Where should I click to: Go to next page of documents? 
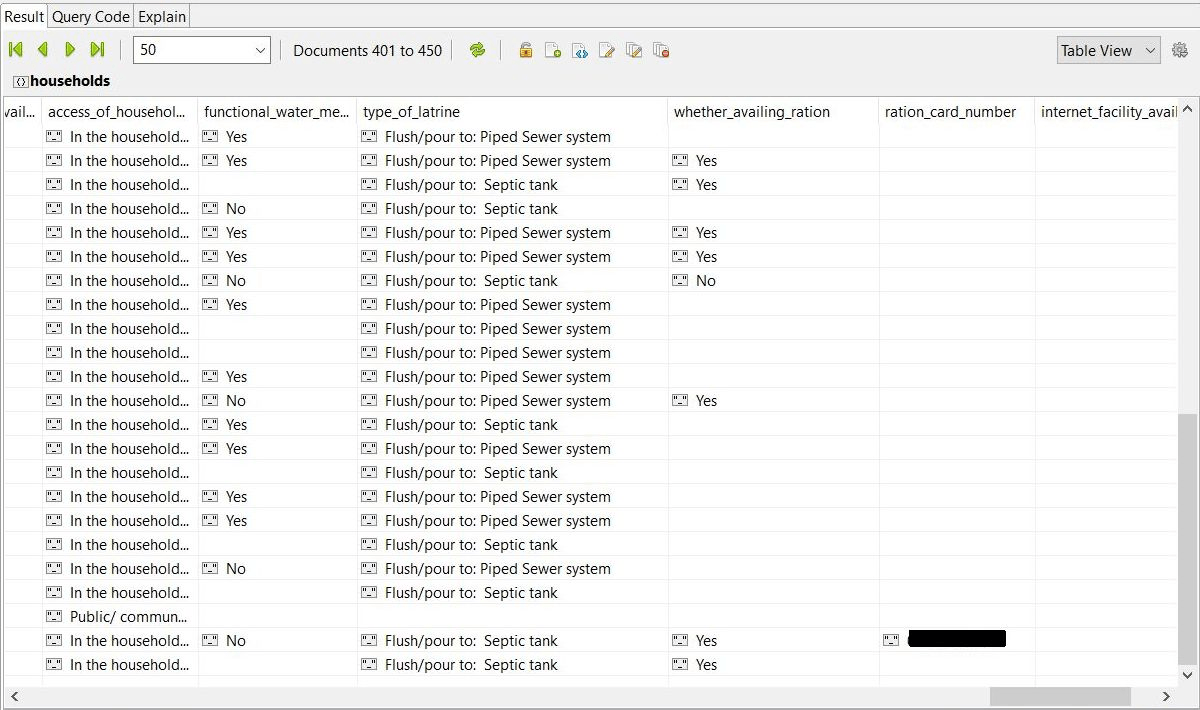(70, 50)
